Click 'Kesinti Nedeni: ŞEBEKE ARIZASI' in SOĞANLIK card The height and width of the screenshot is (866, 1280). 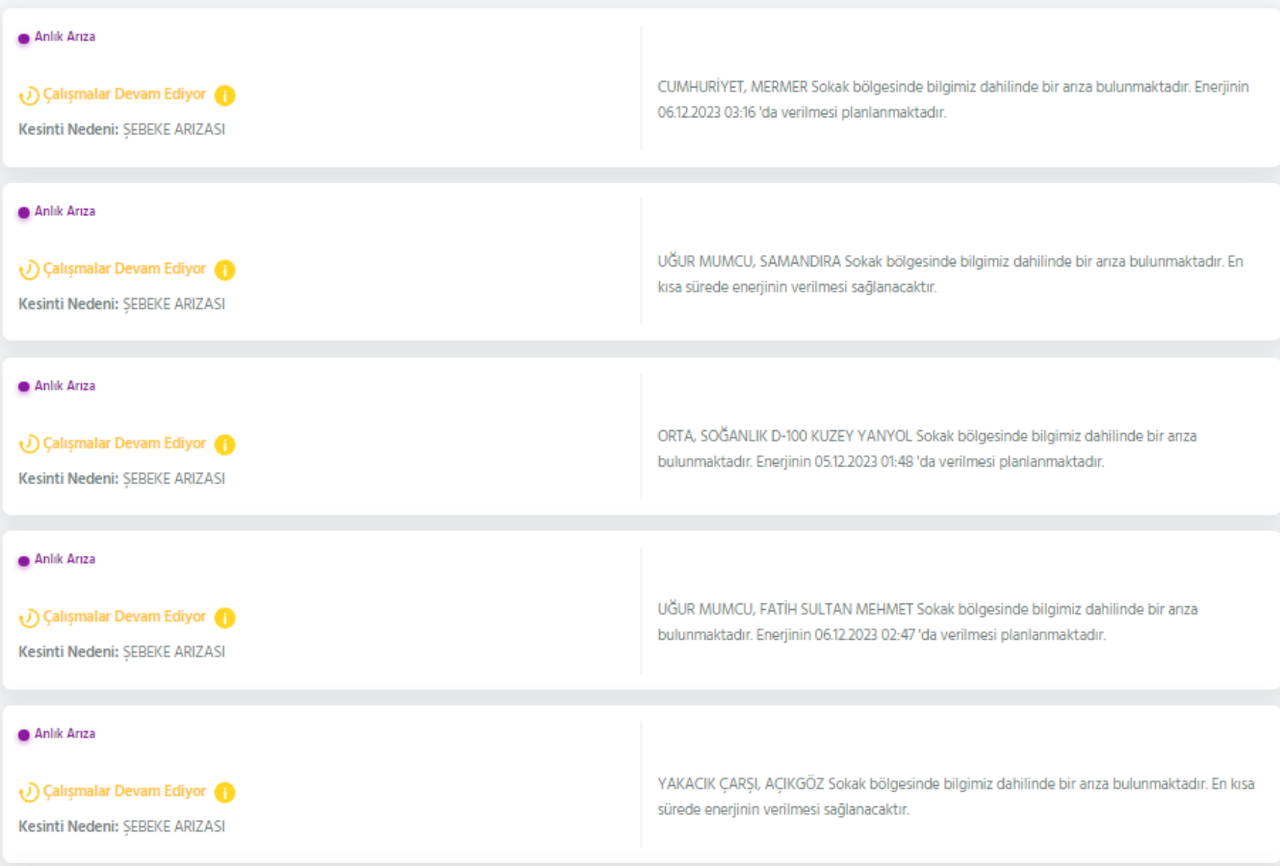(122, 478)
